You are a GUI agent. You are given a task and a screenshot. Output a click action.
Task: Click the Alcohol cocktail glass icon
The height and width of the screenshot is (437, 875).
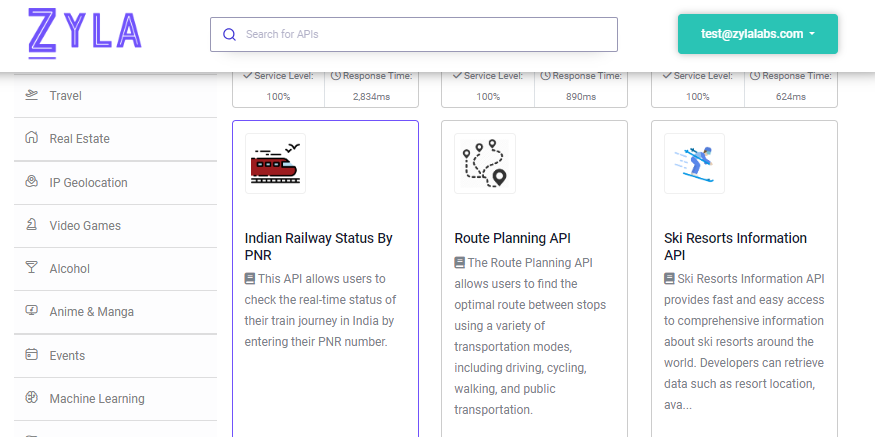pyautogui.click(x=32, y=268)
